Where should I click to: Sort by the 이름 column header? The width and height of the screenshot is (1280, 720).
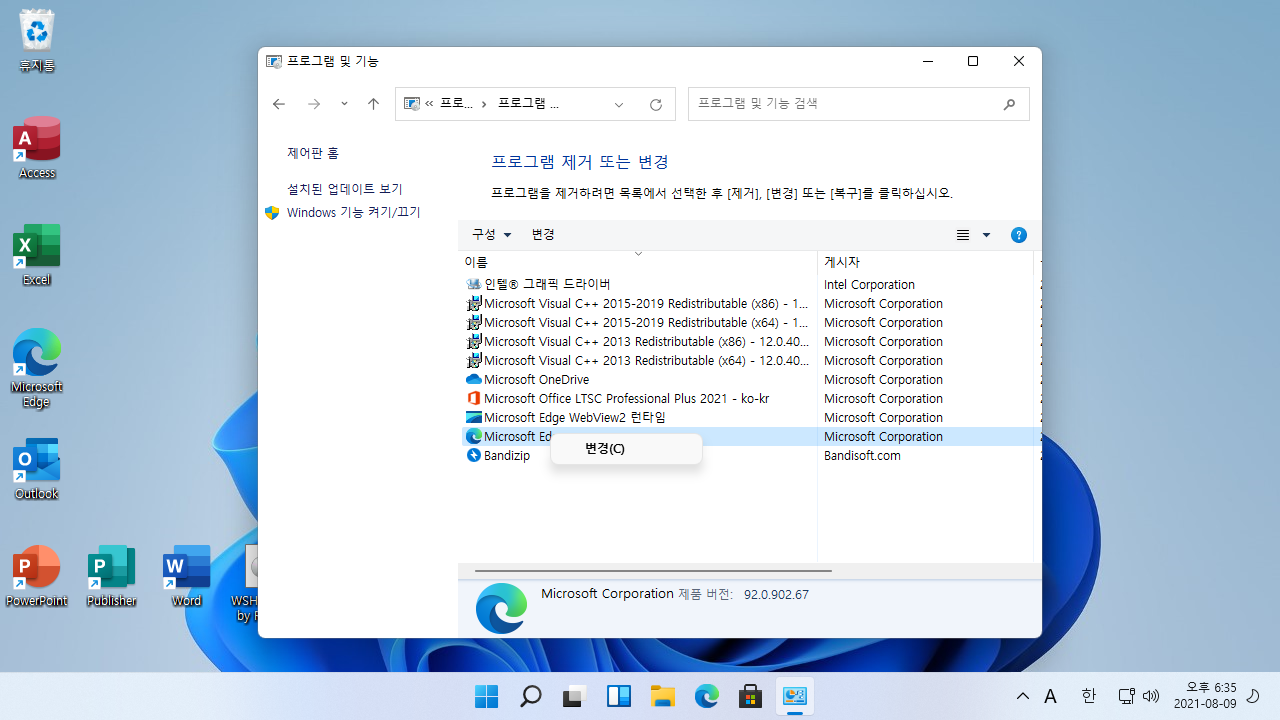point(637,262)
